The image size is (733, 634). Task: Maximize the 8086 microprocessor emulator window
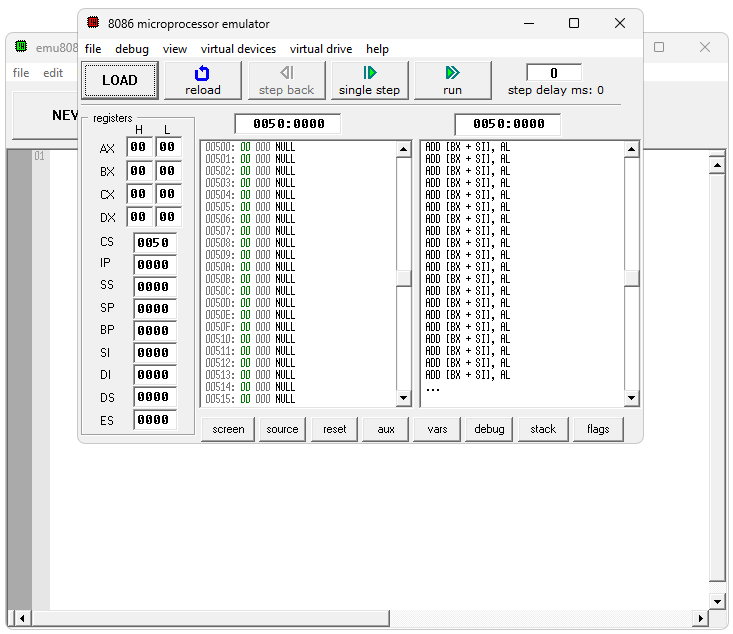point(574,23)
